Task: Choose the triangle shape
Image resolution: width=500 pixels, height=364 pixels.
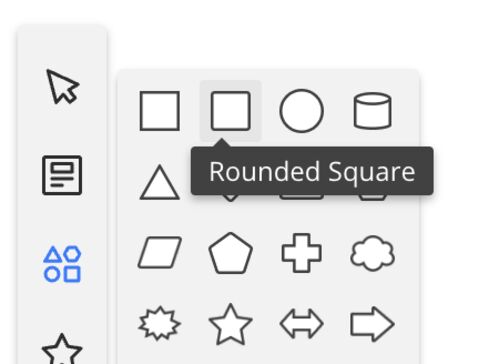Action: point(160,182)
